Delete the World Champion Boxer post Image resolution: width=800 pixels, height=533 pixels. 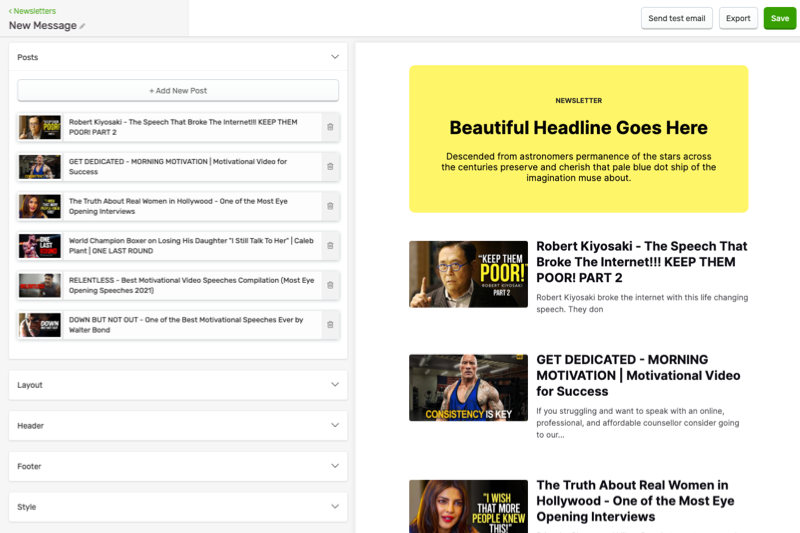coord(330,246)
